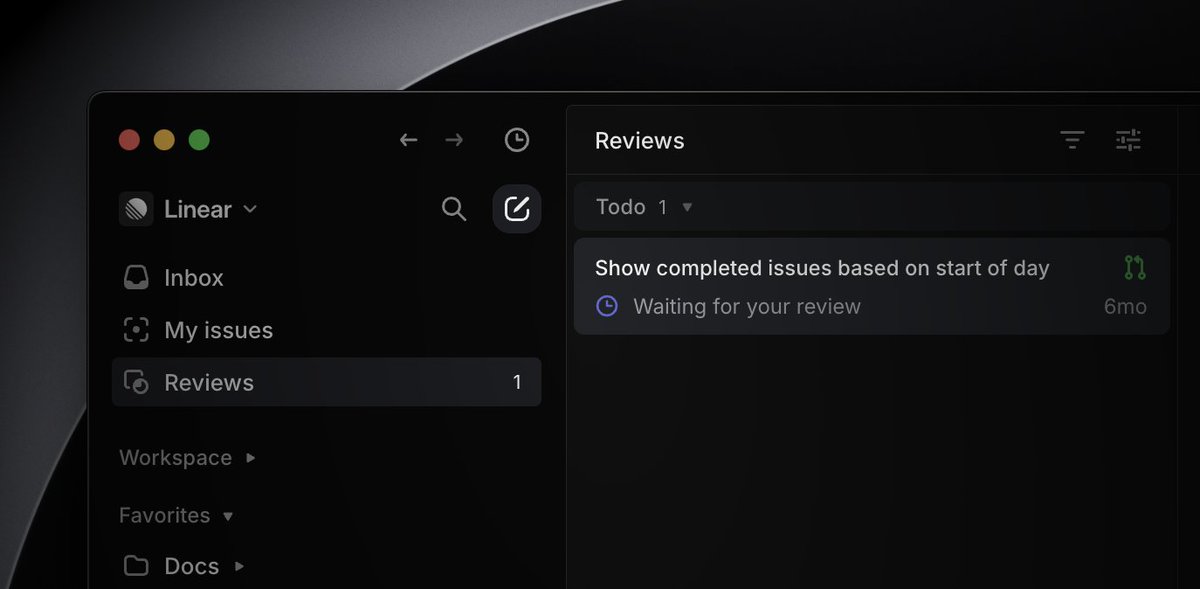Create a new issue with compose icon
Image resolution: width=1200 pixels, height=589 pixels.
tap(517, 209)
